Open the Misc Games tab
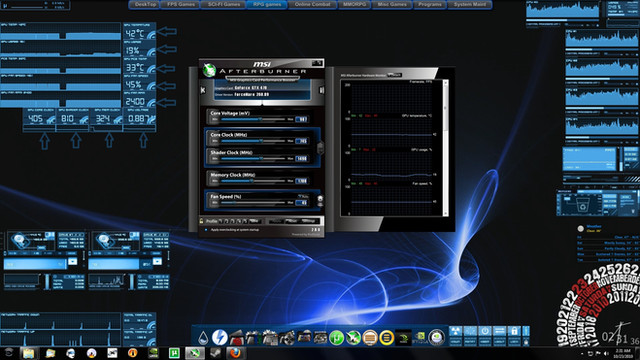Image resolution: width=640 pixels, height=360 pixels. click(392, 4)
